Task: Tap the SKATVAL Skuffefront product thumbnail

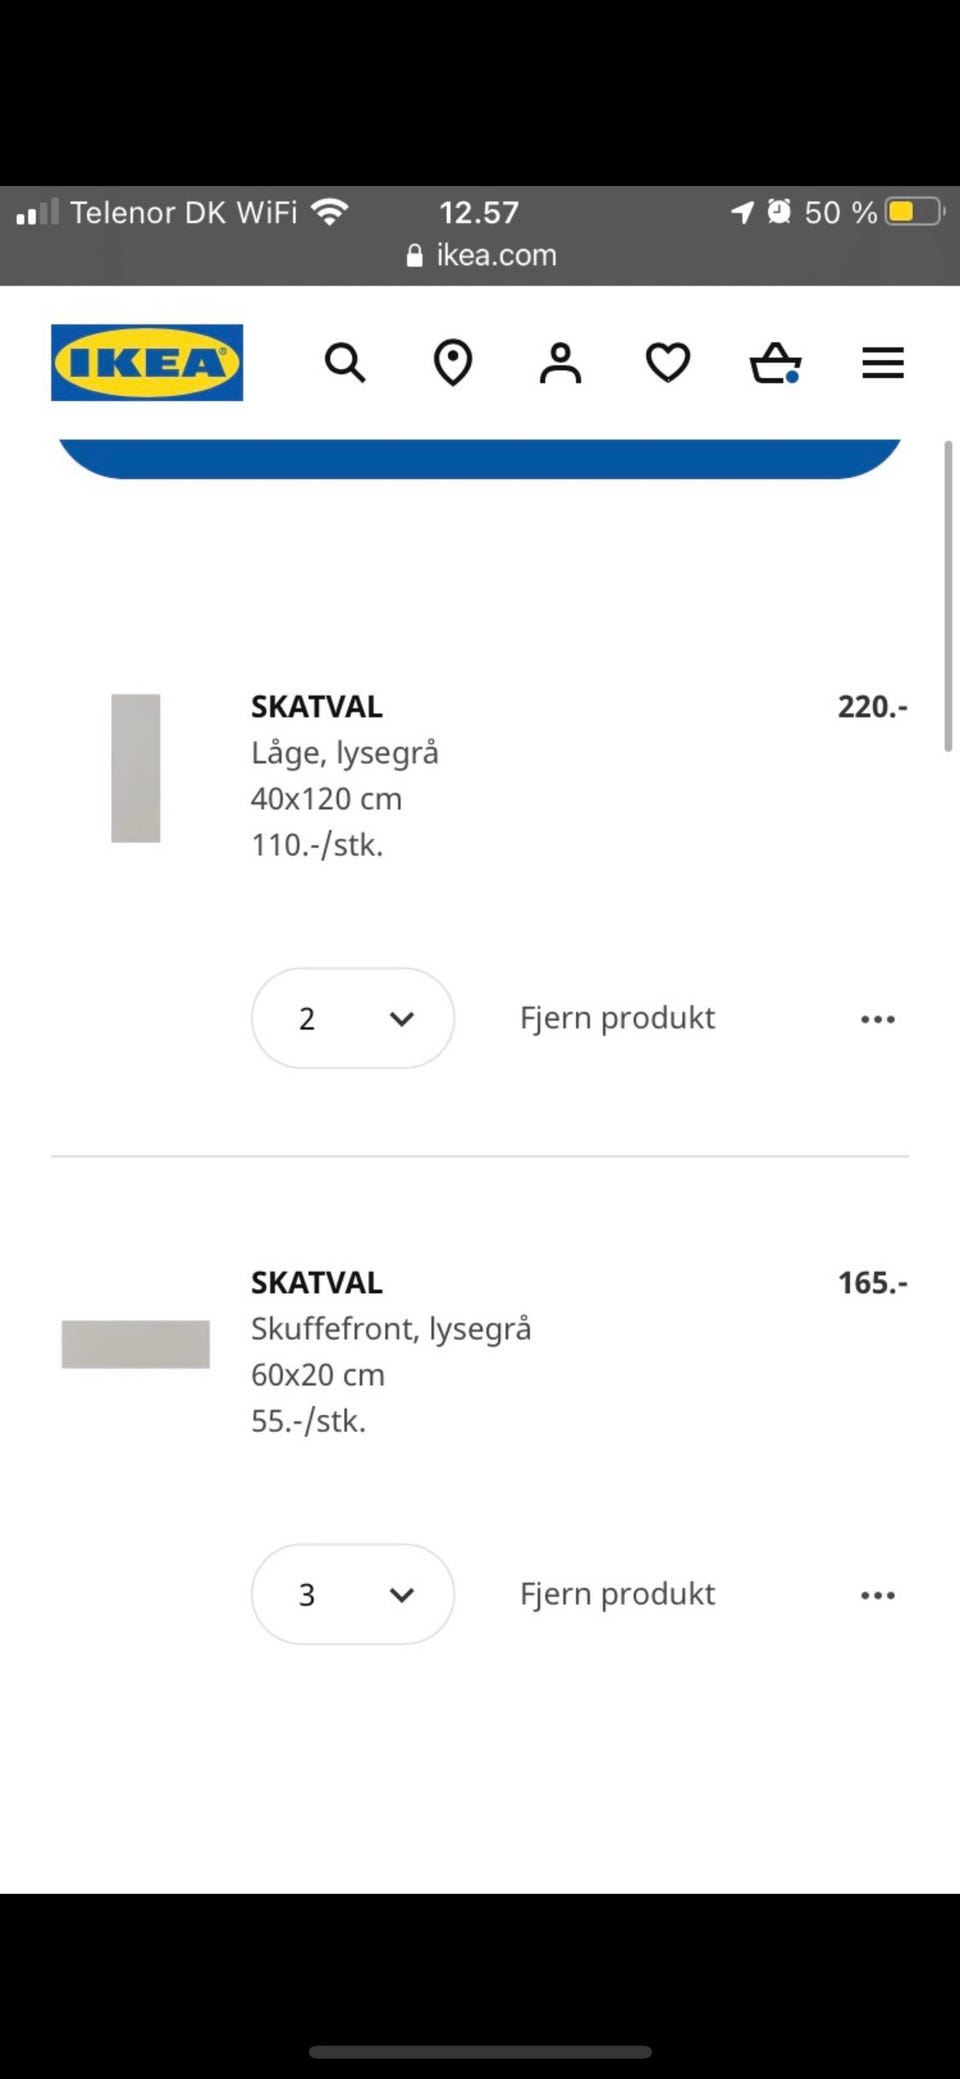Action: (136, 1344)
